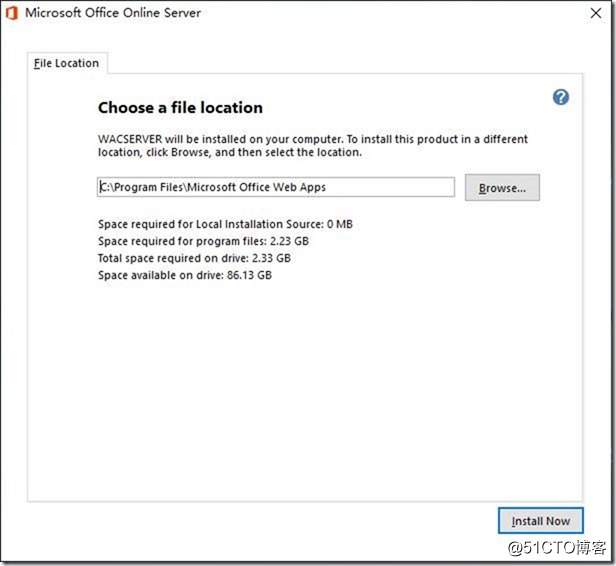
Task: Click the blue help question mark icon
Action: [x=561, y=97]
